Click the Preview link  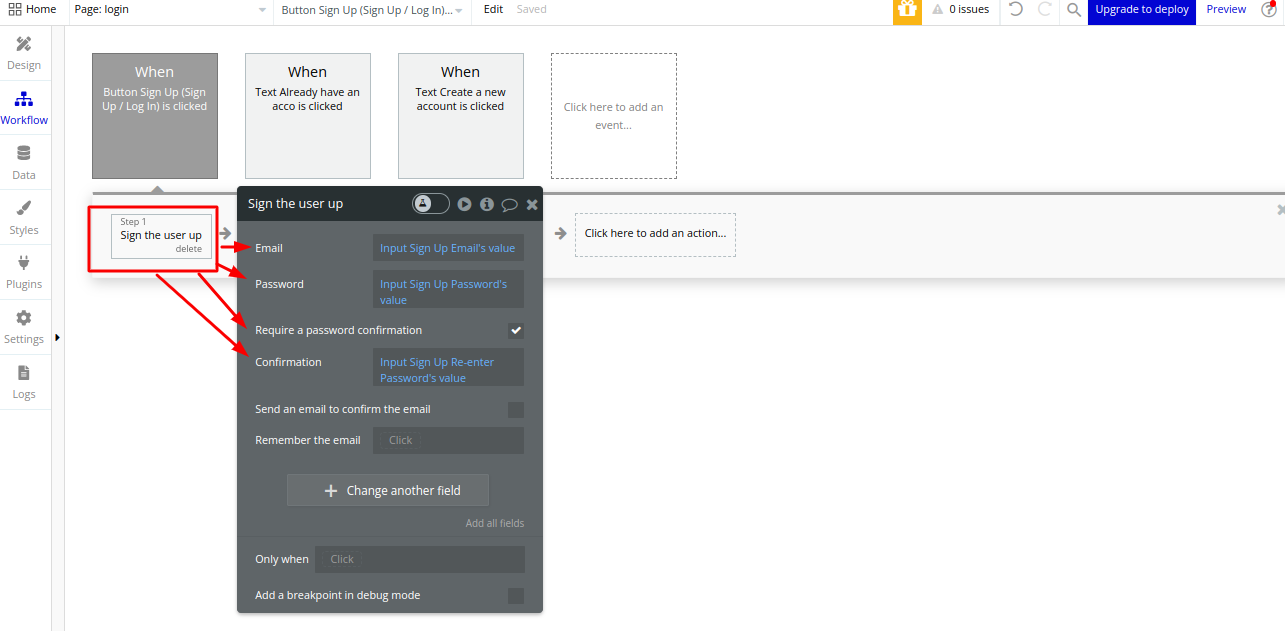[1226, 9]
